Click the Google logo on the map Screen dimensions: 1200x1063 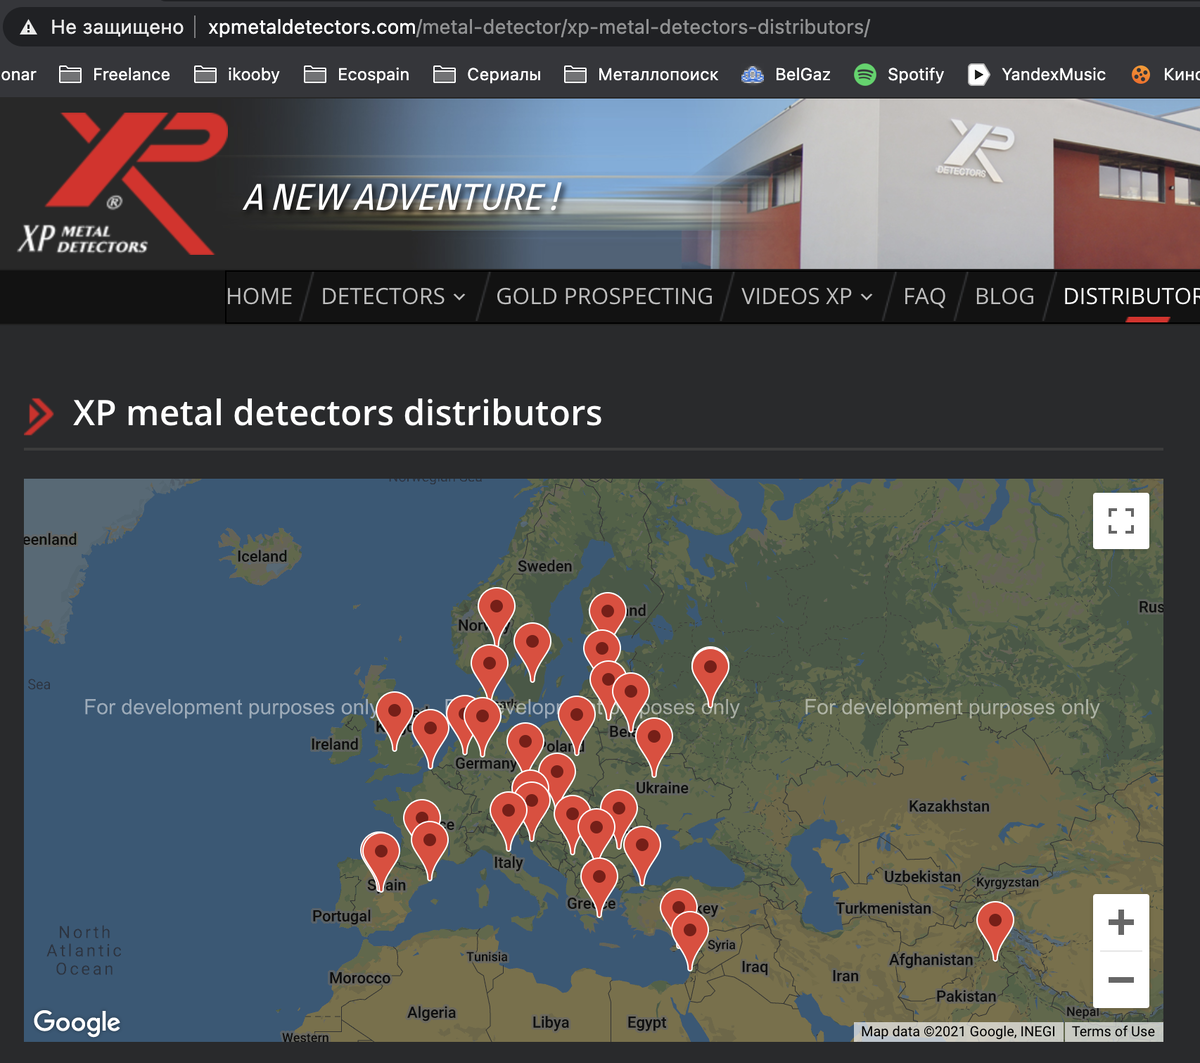point(77,1022)
